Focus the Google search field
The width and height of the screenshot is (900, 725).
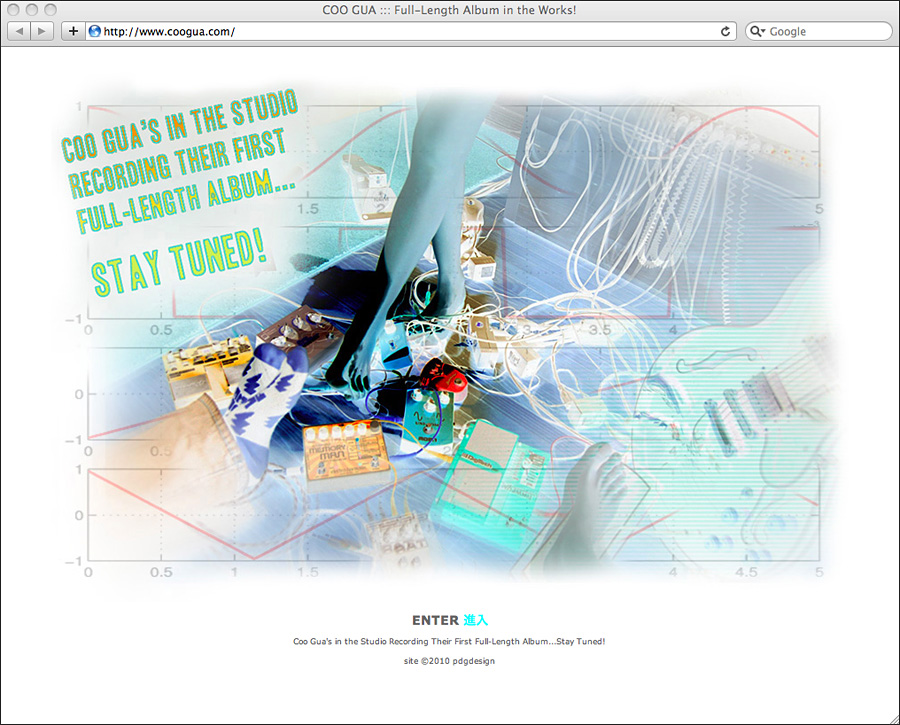(x=818, y=31)
